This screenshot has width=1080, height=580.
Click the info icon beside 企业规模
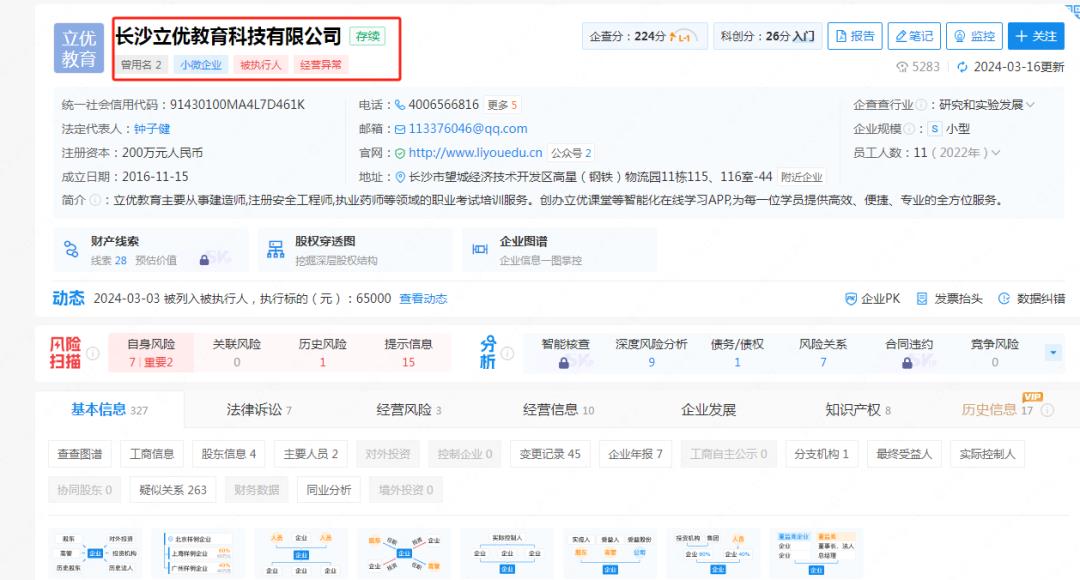[909, 129]
